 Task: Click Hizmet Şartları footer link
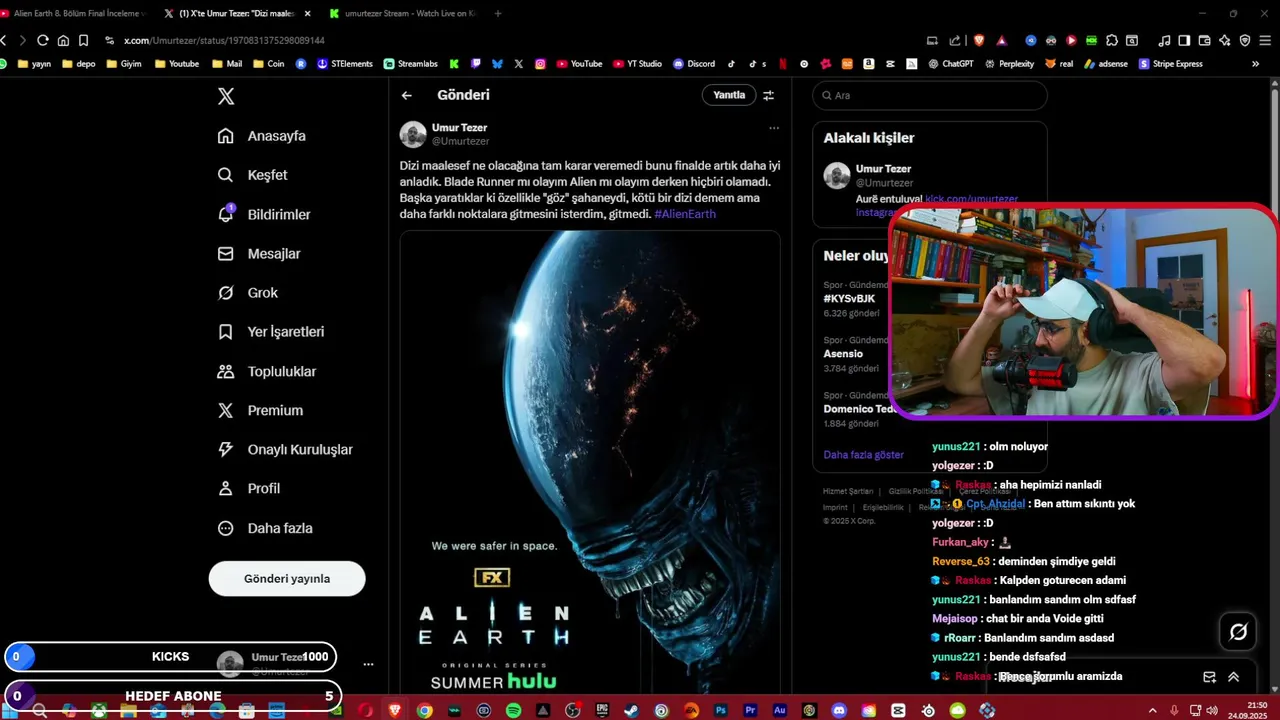pos(848,491)
